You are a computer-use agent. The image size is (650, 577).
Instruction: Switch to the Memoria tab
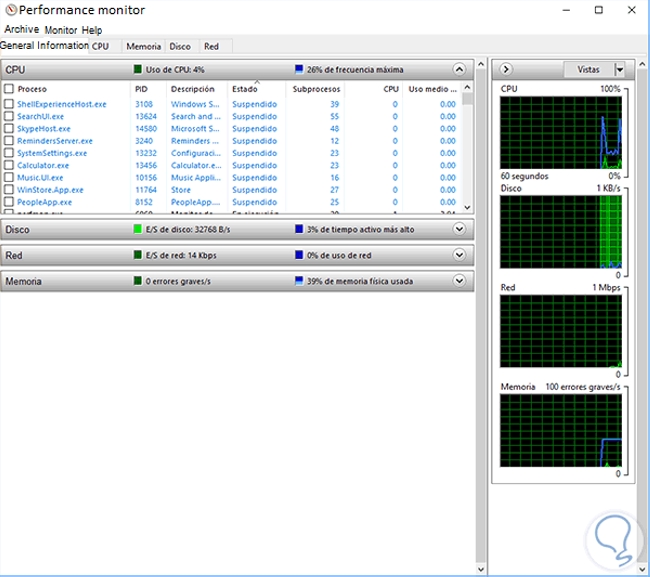(143, 46)
